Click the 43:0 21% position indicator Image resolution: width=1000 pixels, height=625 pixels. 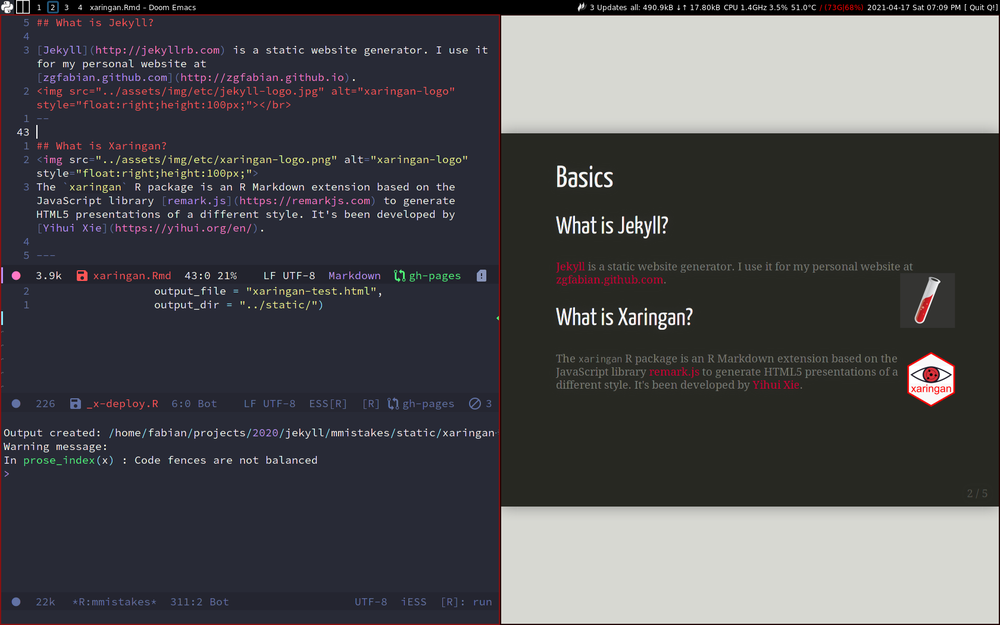(210, 276)
